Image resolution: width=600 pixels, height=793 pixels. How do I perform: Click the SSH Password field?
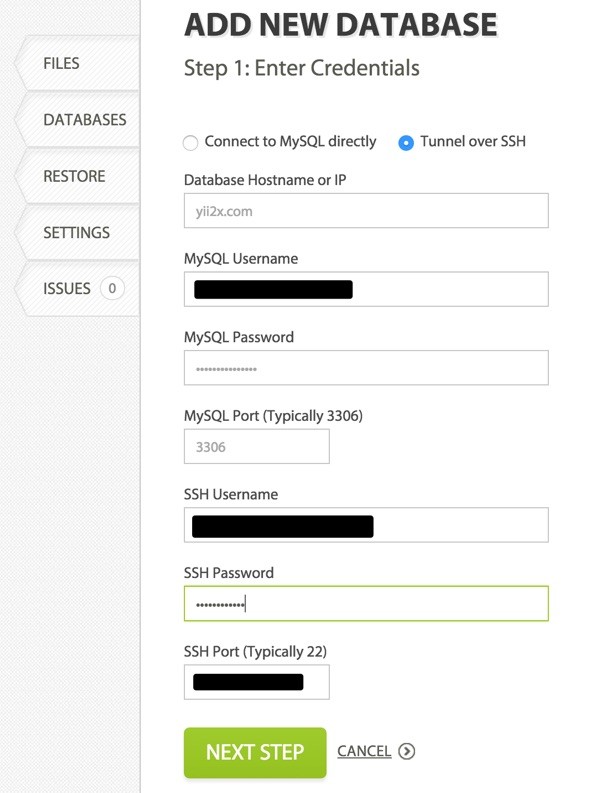click(x=366, y=603)
